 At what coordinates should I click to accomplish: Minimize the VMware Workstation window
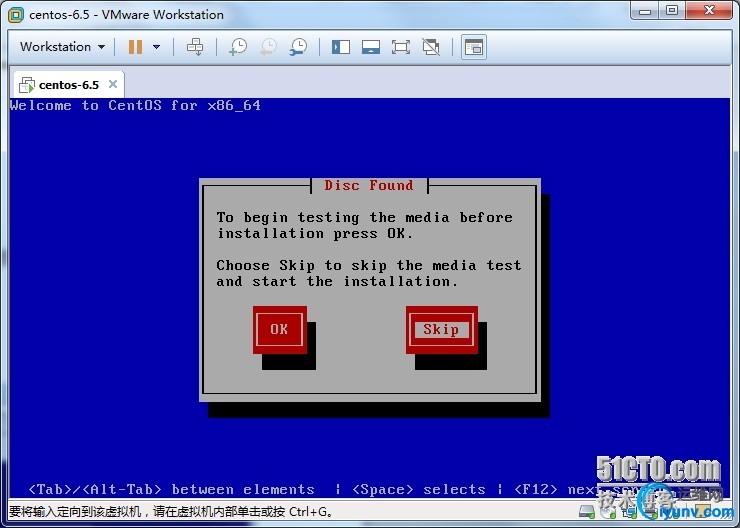(645, 11)
